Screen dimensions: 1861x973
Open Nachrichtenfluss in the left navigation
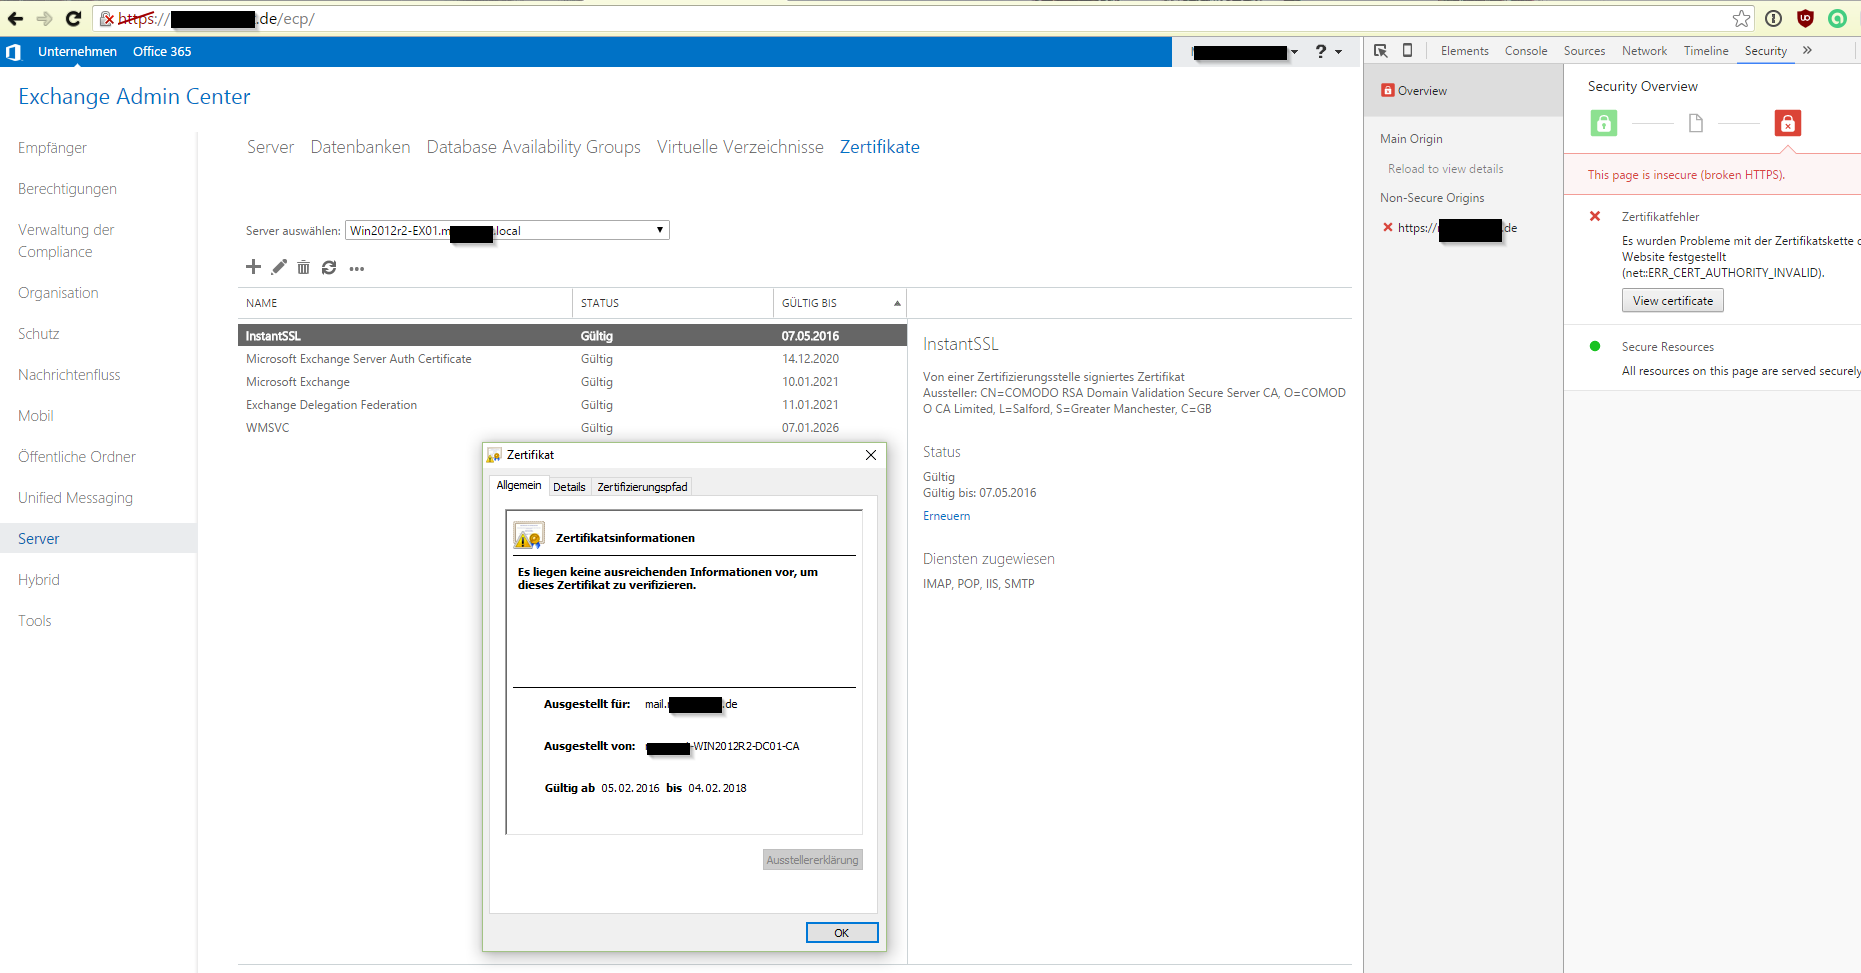tap(69, 375)
